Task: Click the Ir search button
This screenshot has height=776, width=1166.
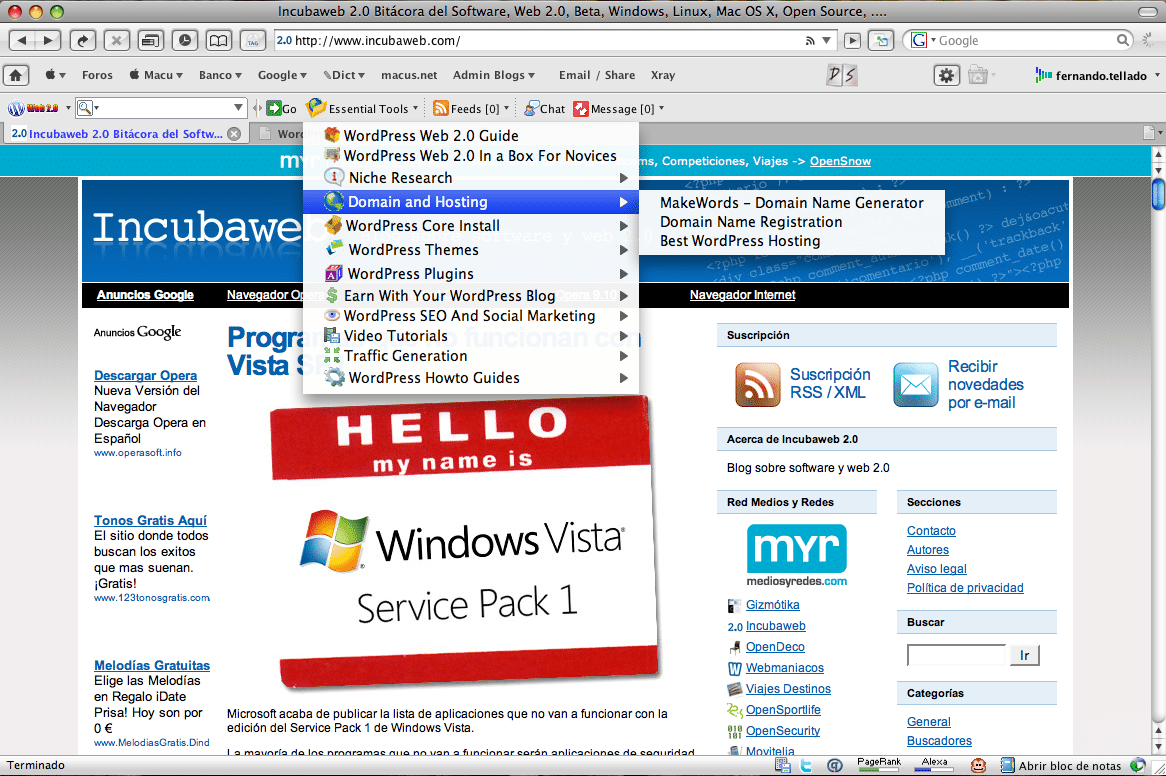Action: pyautogui.click(x=1025, y=655)
